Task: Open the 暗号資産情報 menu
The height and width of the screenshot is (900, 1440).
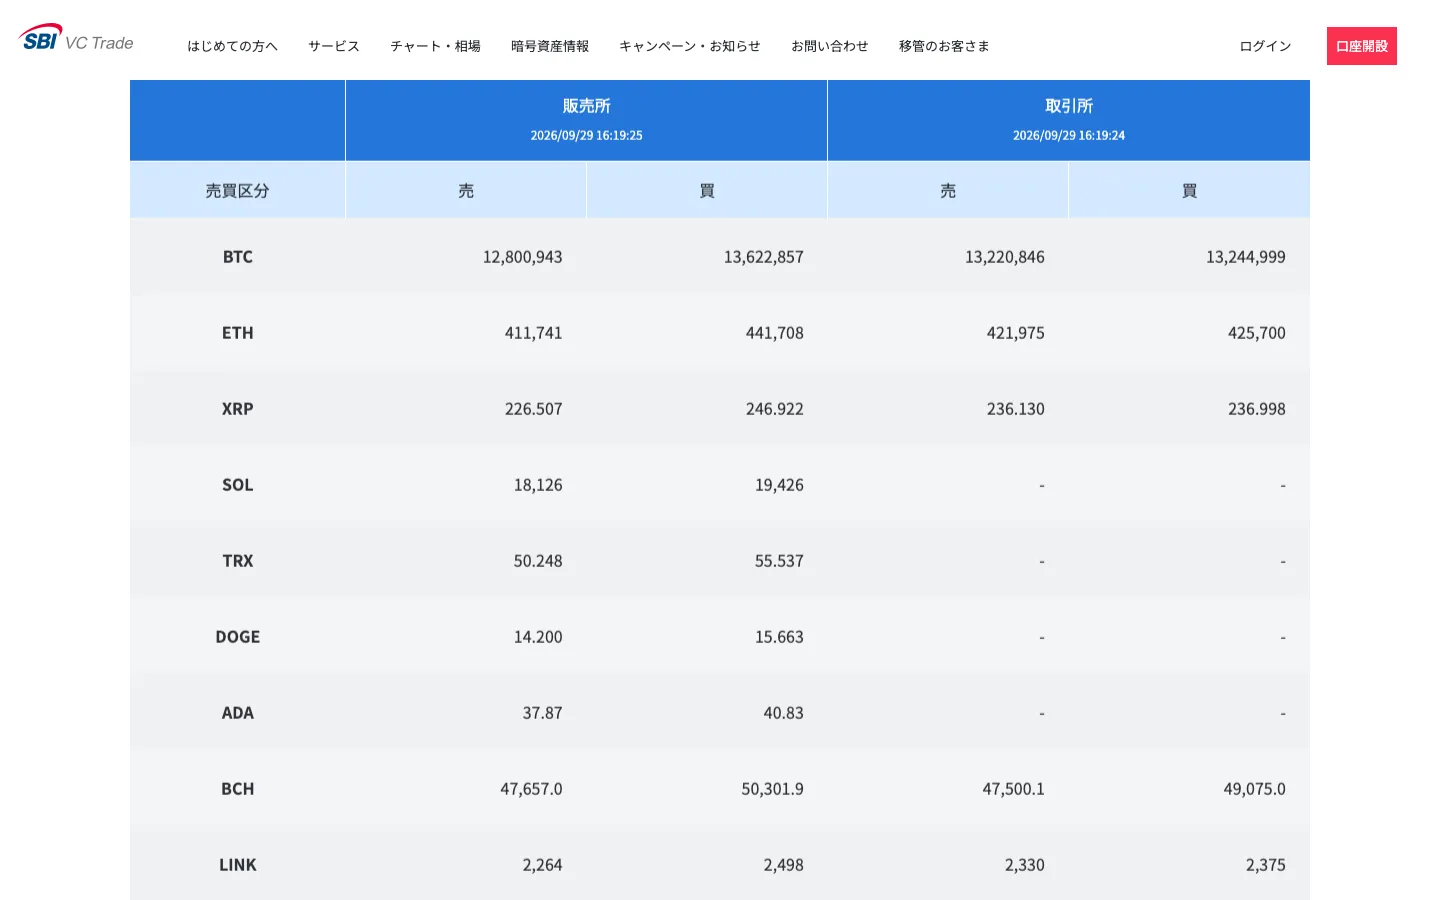Action: (x=550, y=46)
